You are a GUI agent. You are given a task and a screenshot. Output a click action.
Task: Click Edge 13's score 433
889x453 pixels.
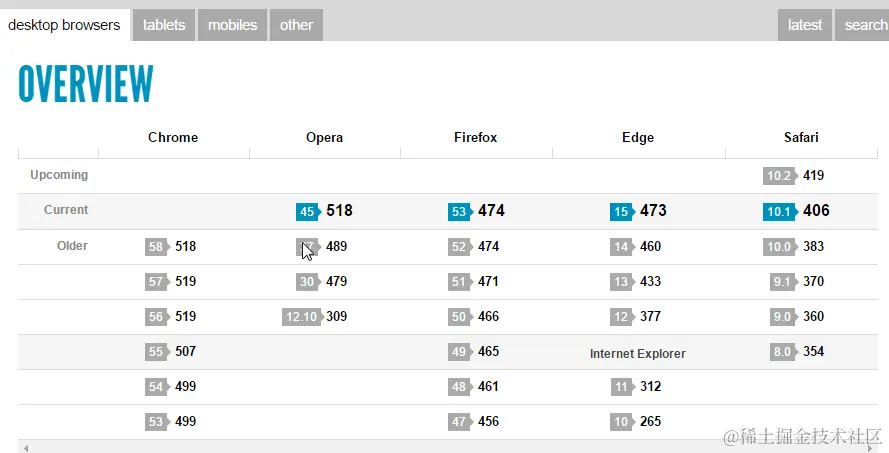650,281
